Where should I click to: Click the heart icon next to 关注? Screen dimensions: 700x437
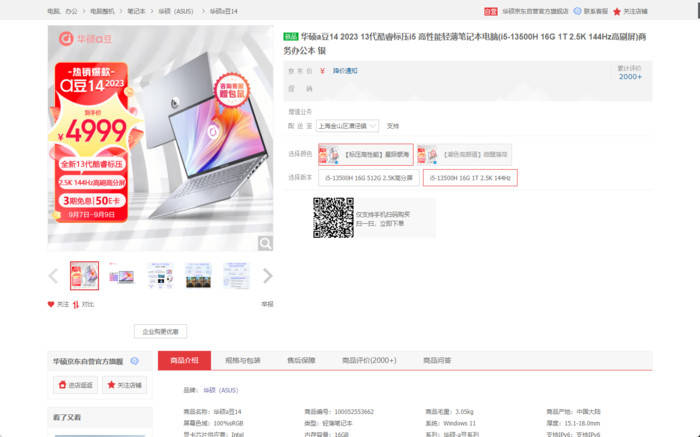point(51,304)
